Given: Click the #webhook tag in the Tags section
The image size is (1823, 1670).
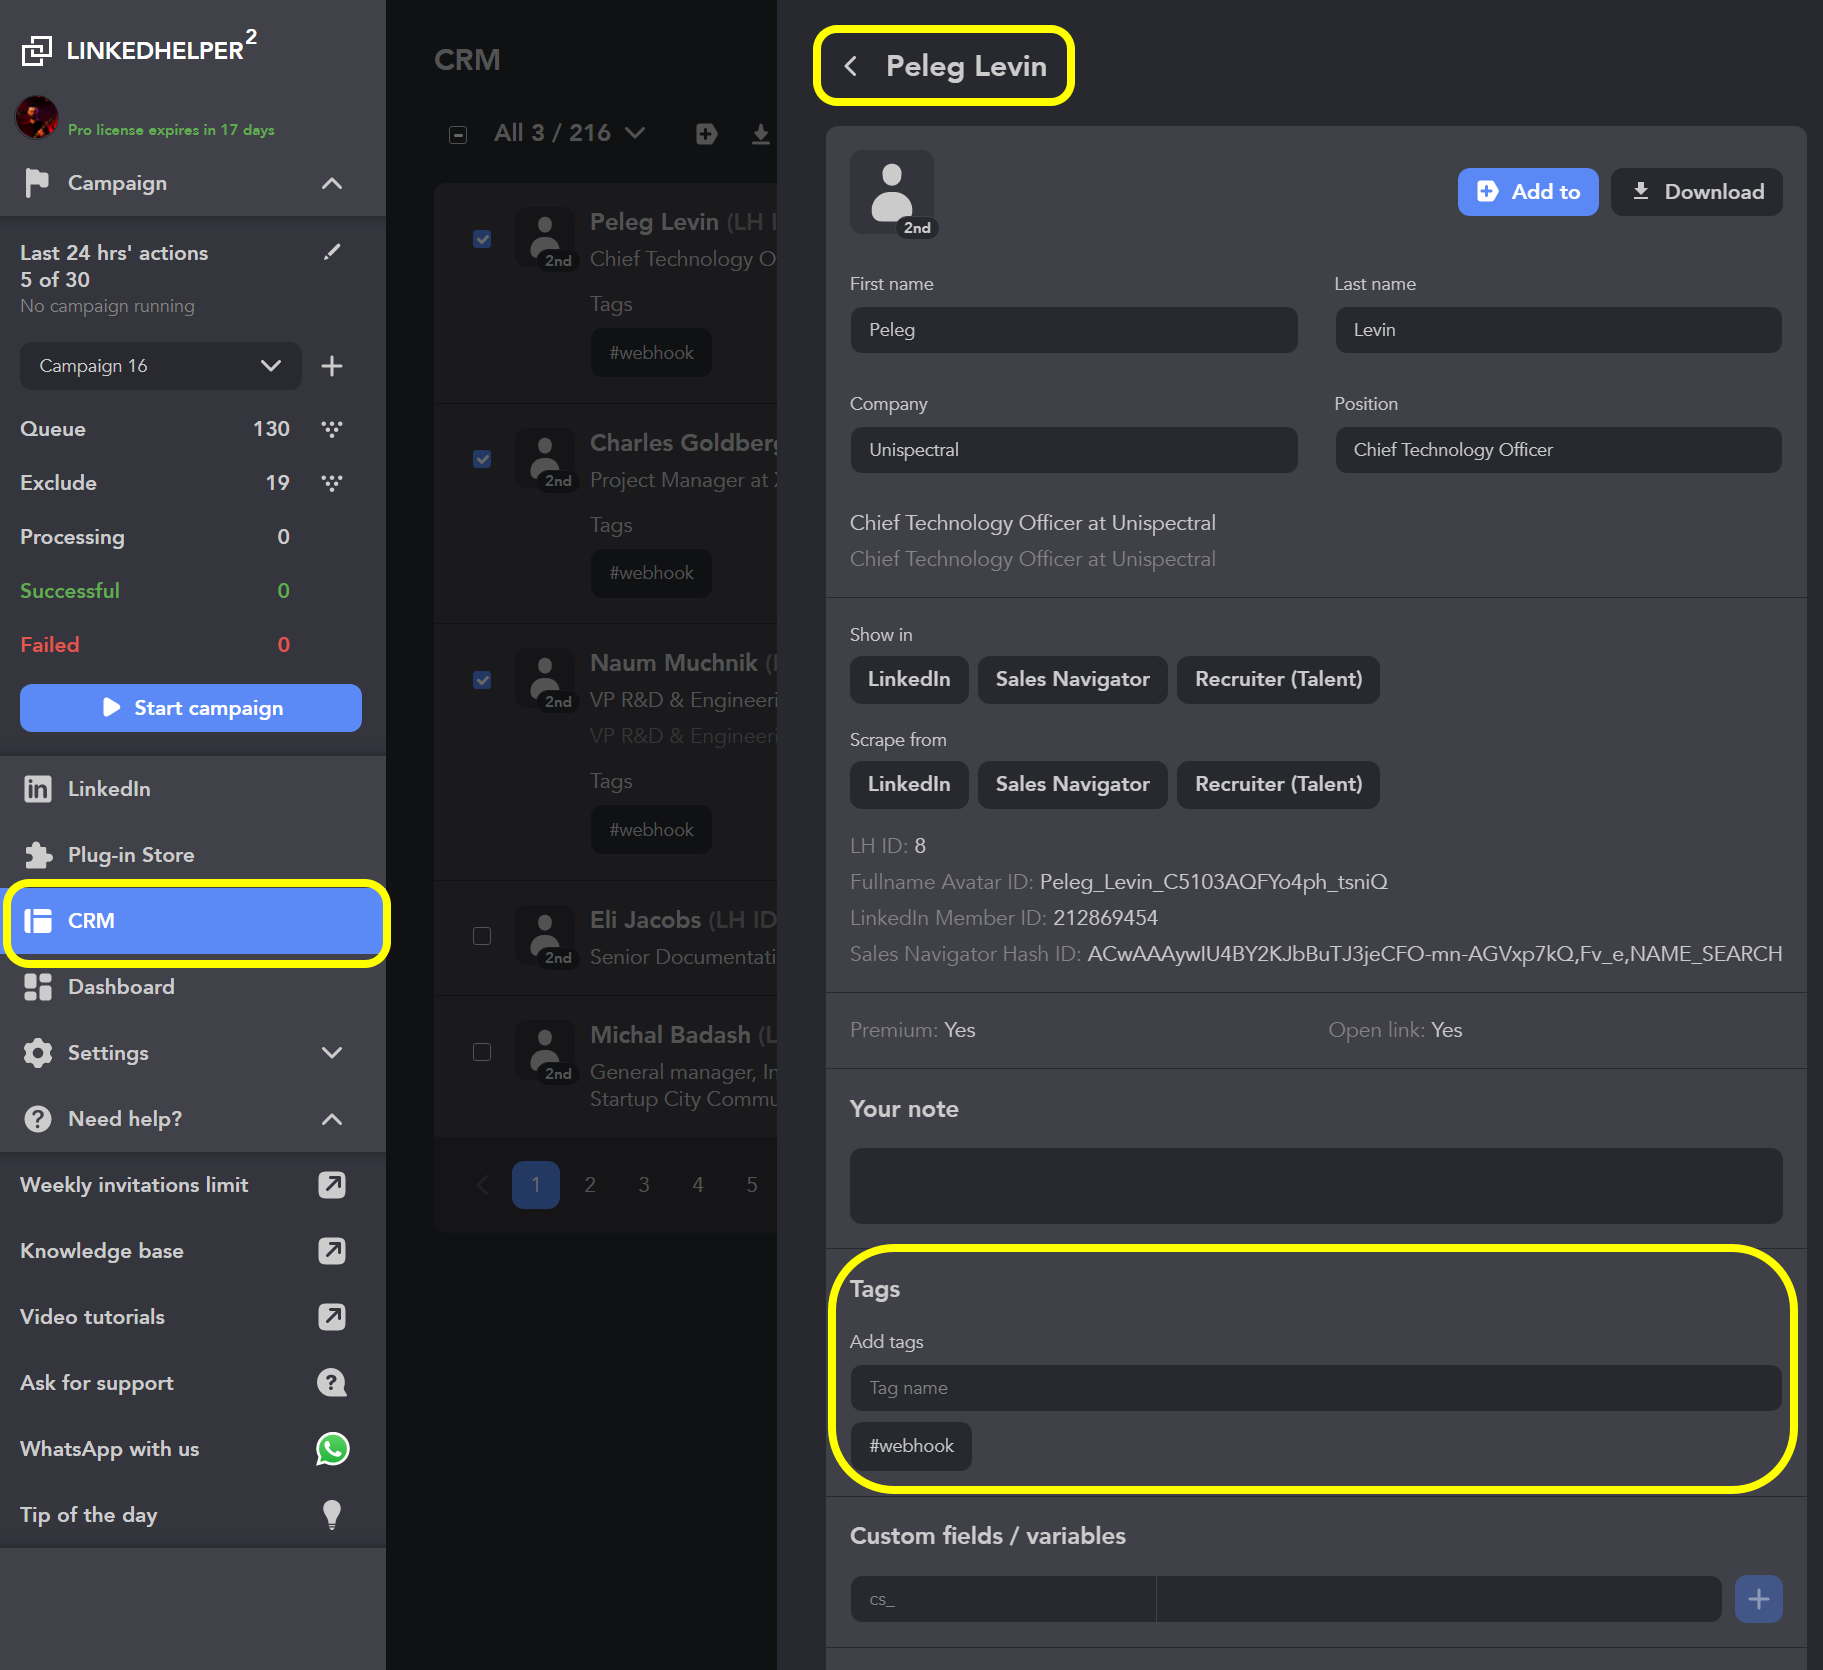Looking at the screenshot, I should click(x=911, y=1446).
